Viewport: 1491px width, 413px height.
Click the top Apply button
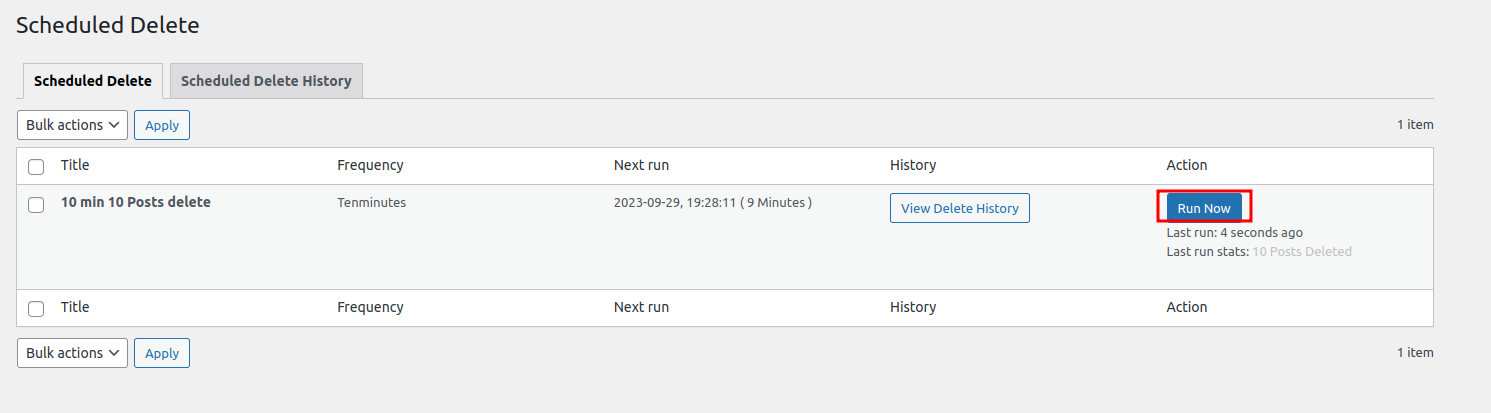tap(162, 125)
